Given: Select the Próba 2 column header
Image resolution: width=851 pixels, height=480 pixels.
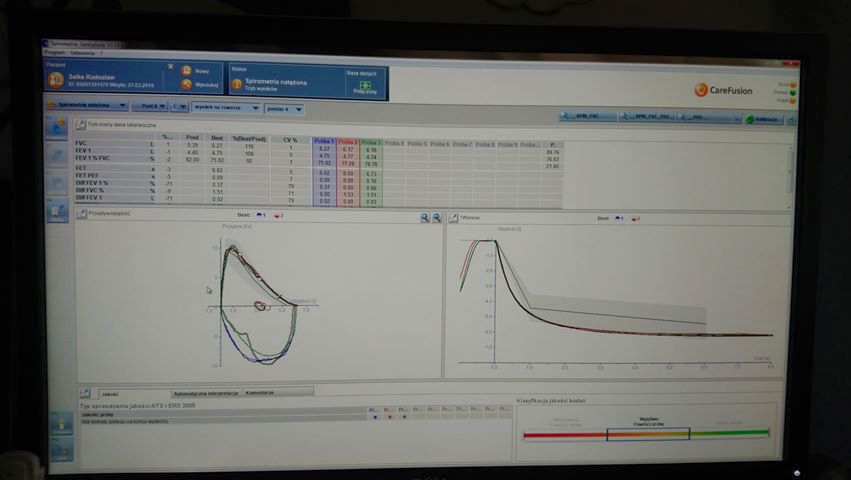Looking at the screenshot, I should [x=347, y=143].
